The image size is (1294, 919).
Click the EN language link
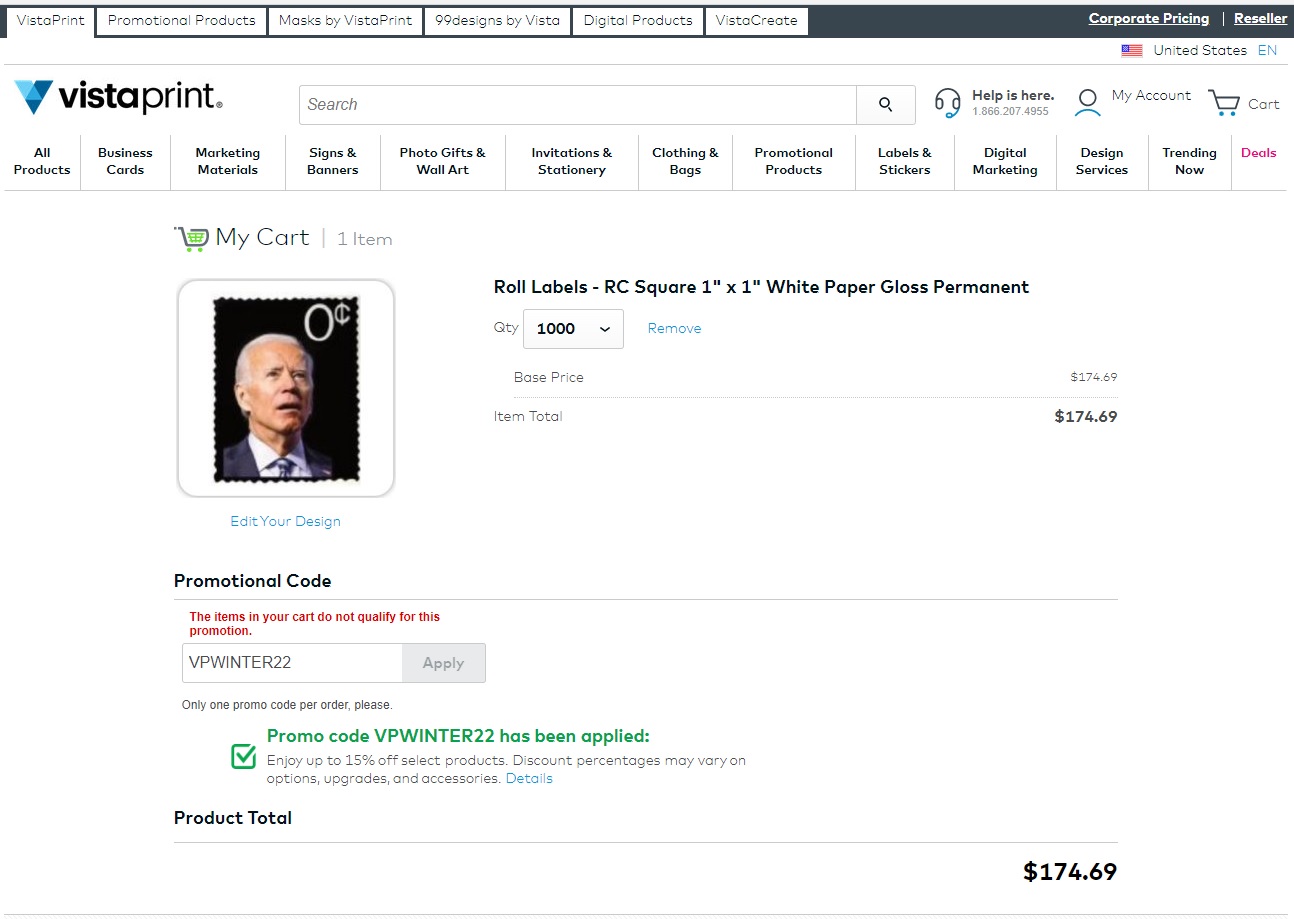click(1267, 50)
